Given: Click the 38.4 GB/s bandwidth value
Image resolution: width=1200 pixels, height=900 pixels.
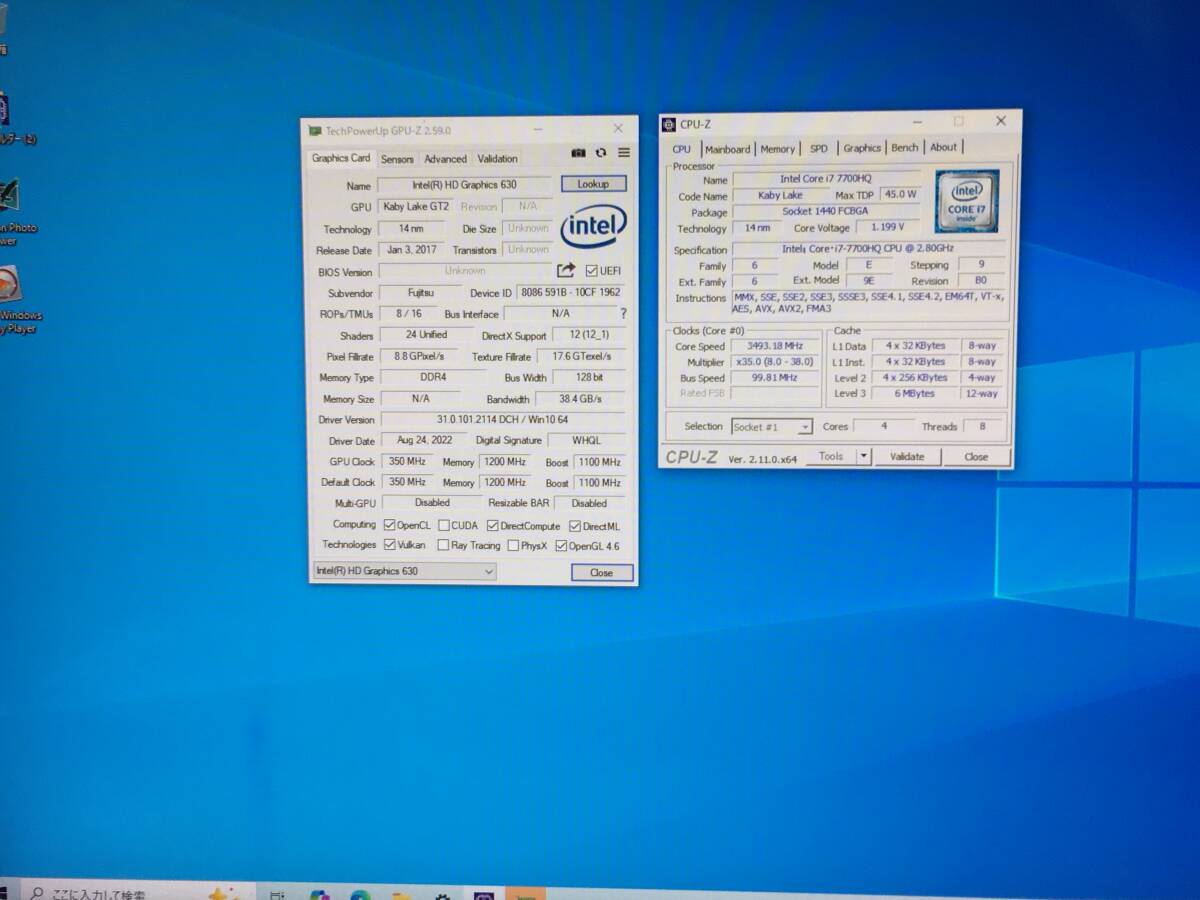Looking at the screenshot, I should pos(581,399).
